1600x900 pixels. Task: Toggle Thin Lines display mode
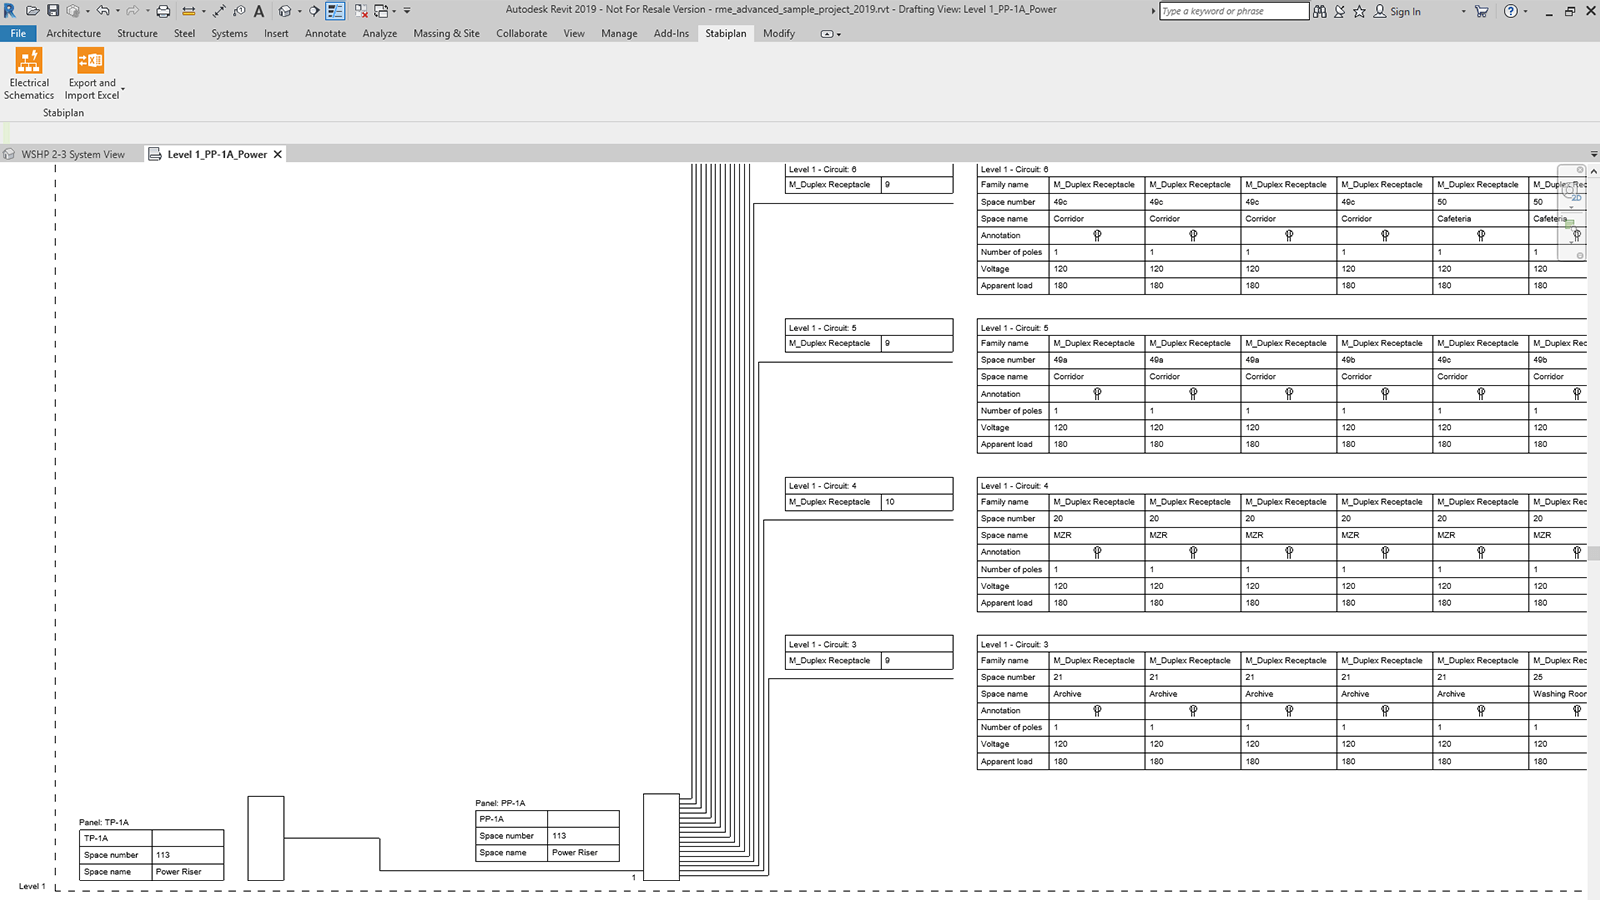[x=336, y=11]
